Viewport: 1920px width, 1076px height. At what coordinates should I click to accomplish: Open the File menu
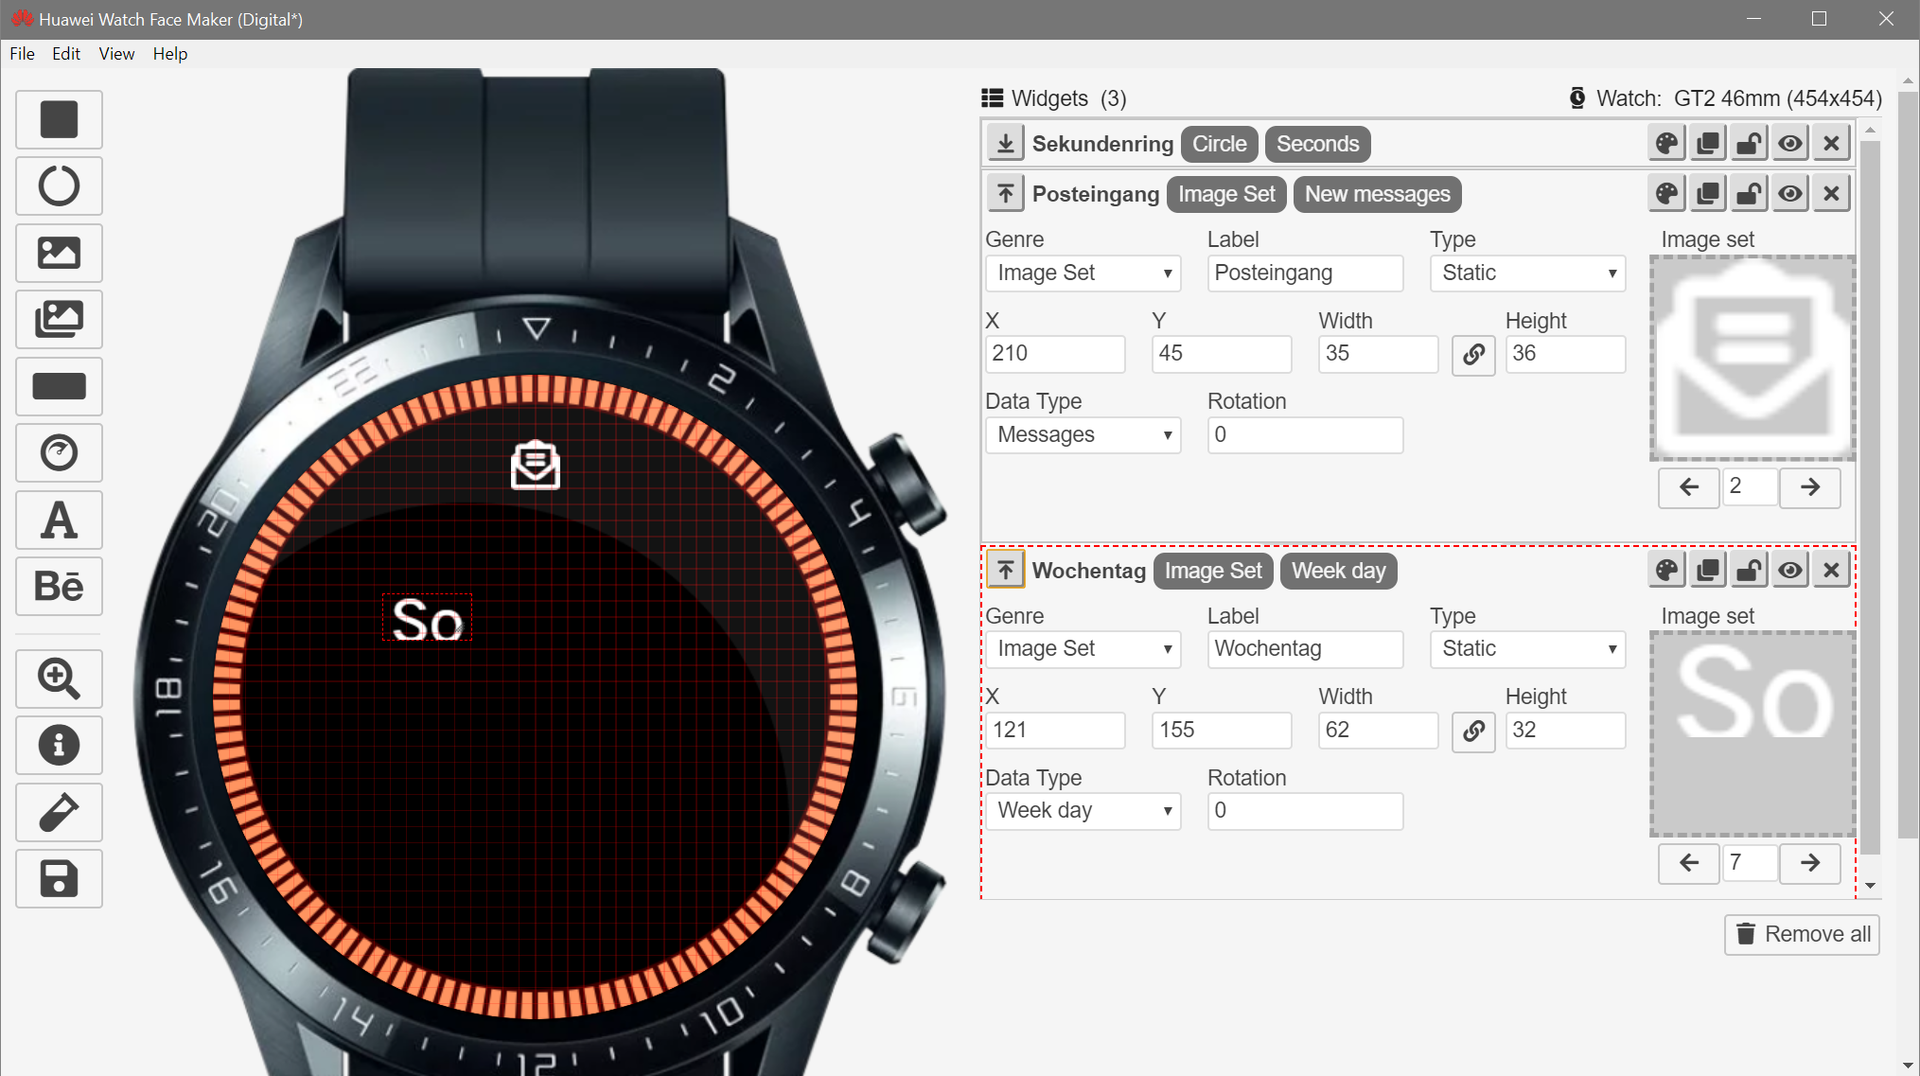pos(22,54)
